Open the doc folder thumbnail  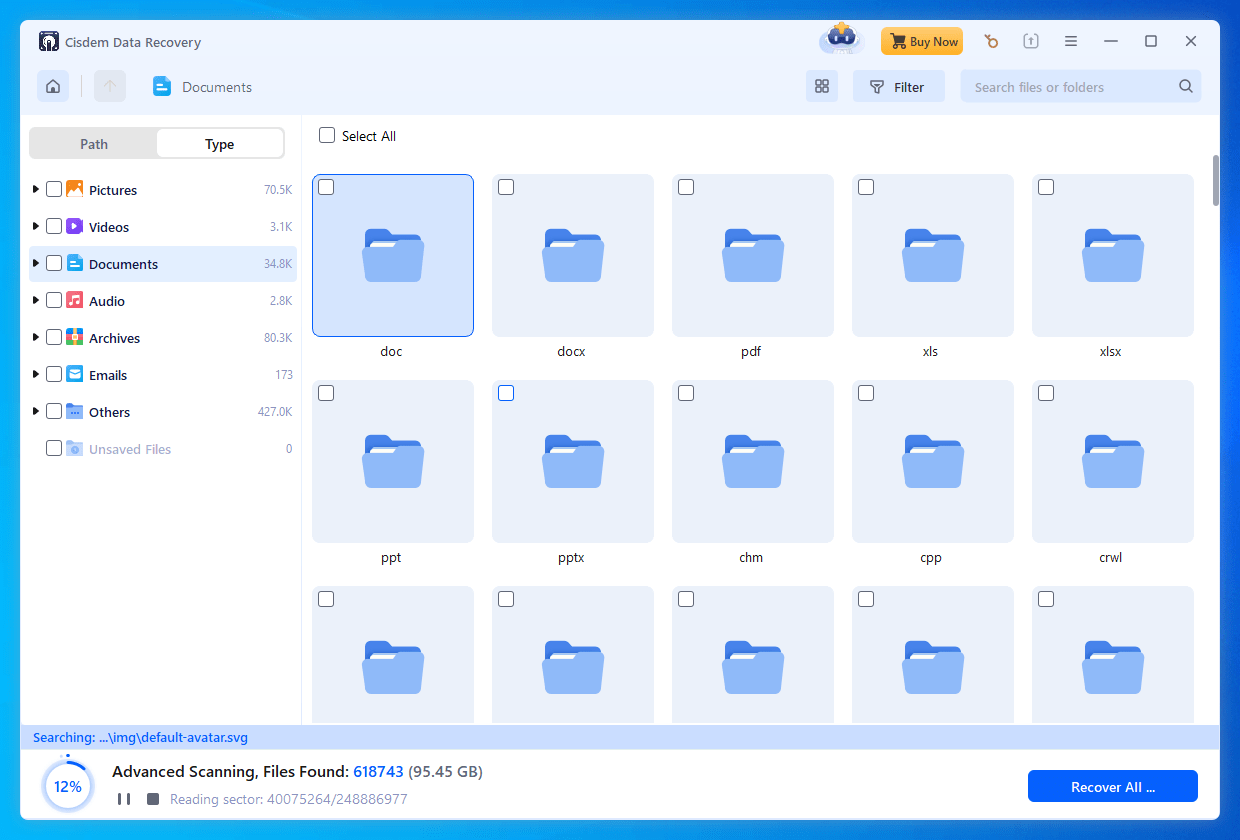393,255
